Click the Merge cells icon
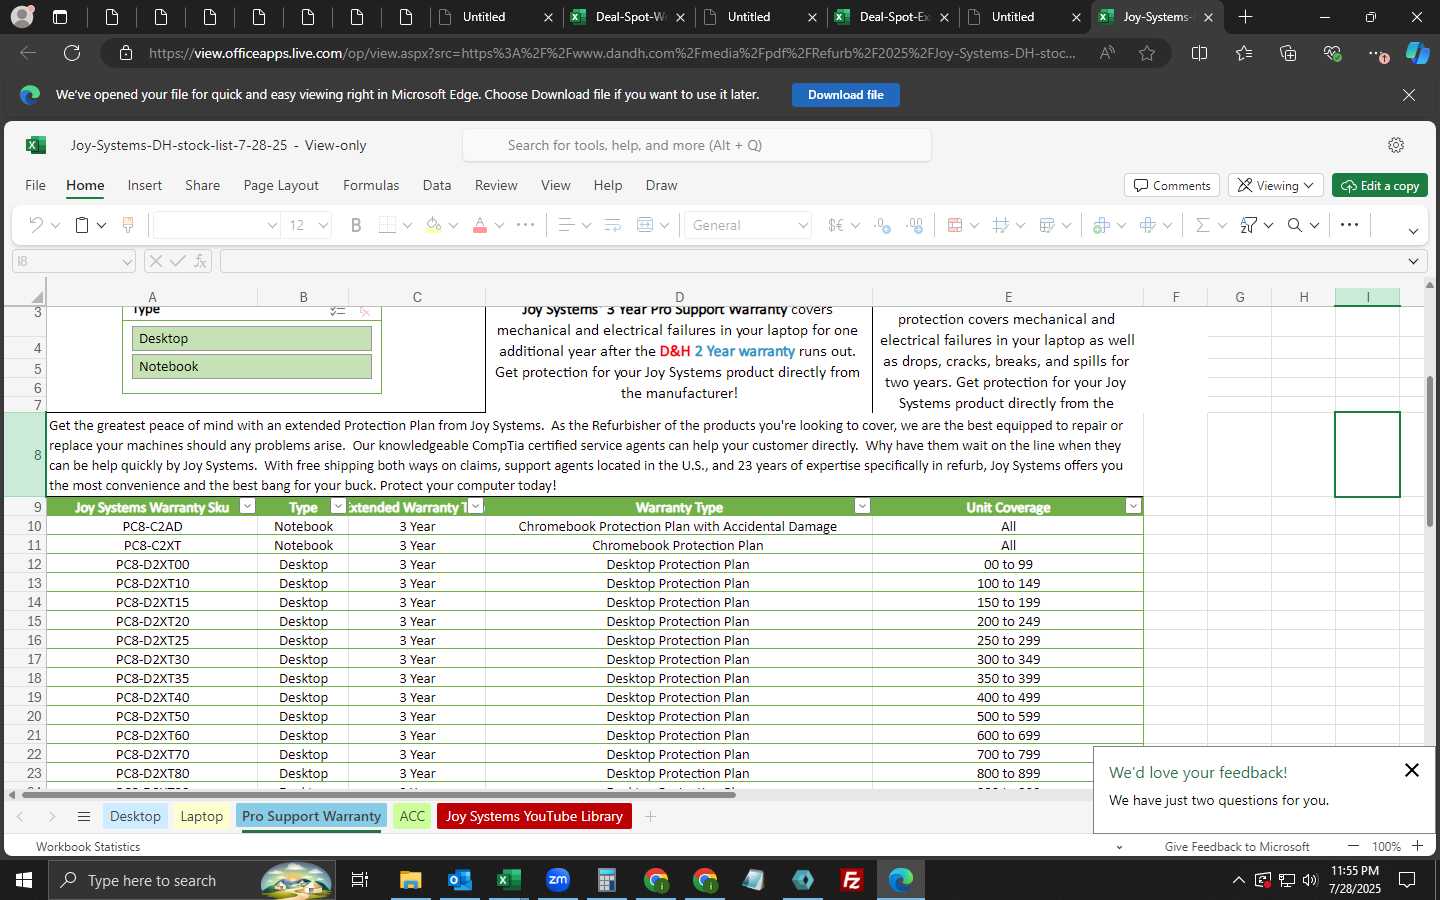 646,225
